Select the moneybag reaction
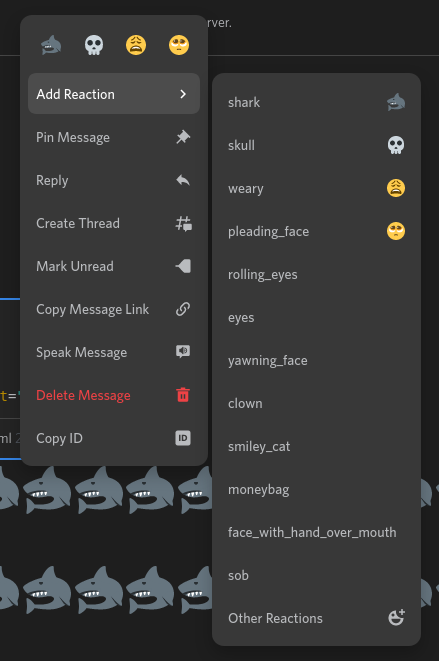439x661 pixels. [x=316, y=489]
